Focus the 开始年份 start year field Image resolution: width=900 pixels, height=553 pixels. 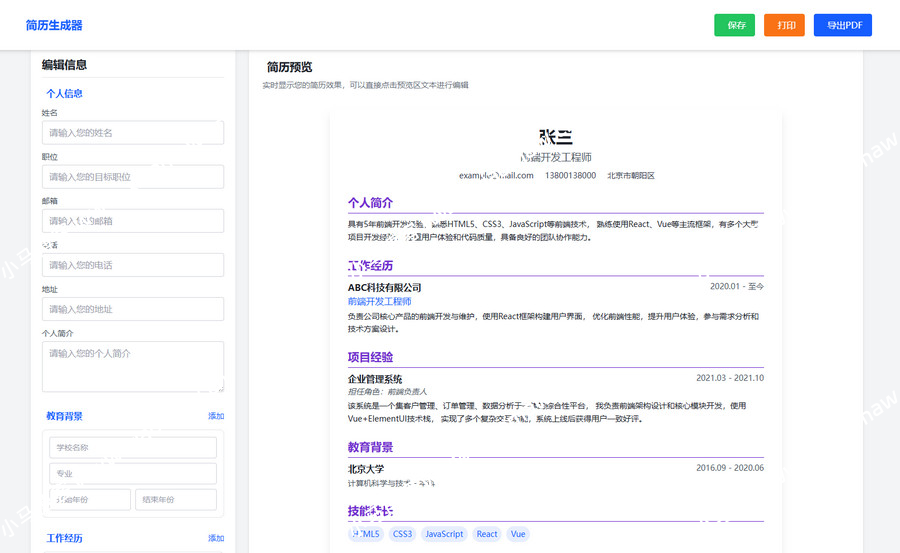click(x=90, y=500)
